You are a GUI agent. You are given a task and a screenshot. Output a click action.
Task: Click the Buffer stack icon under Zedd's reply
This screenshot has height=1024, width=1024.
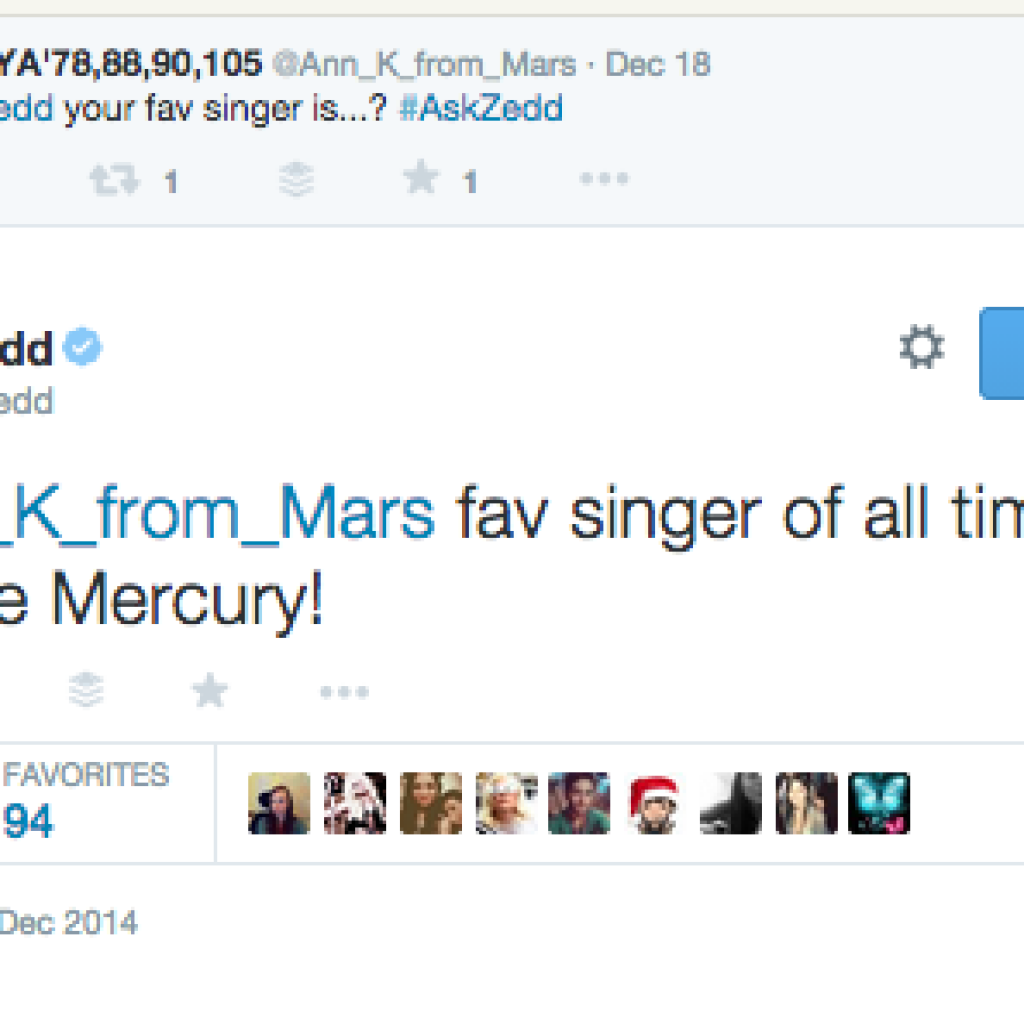(87, 690)
